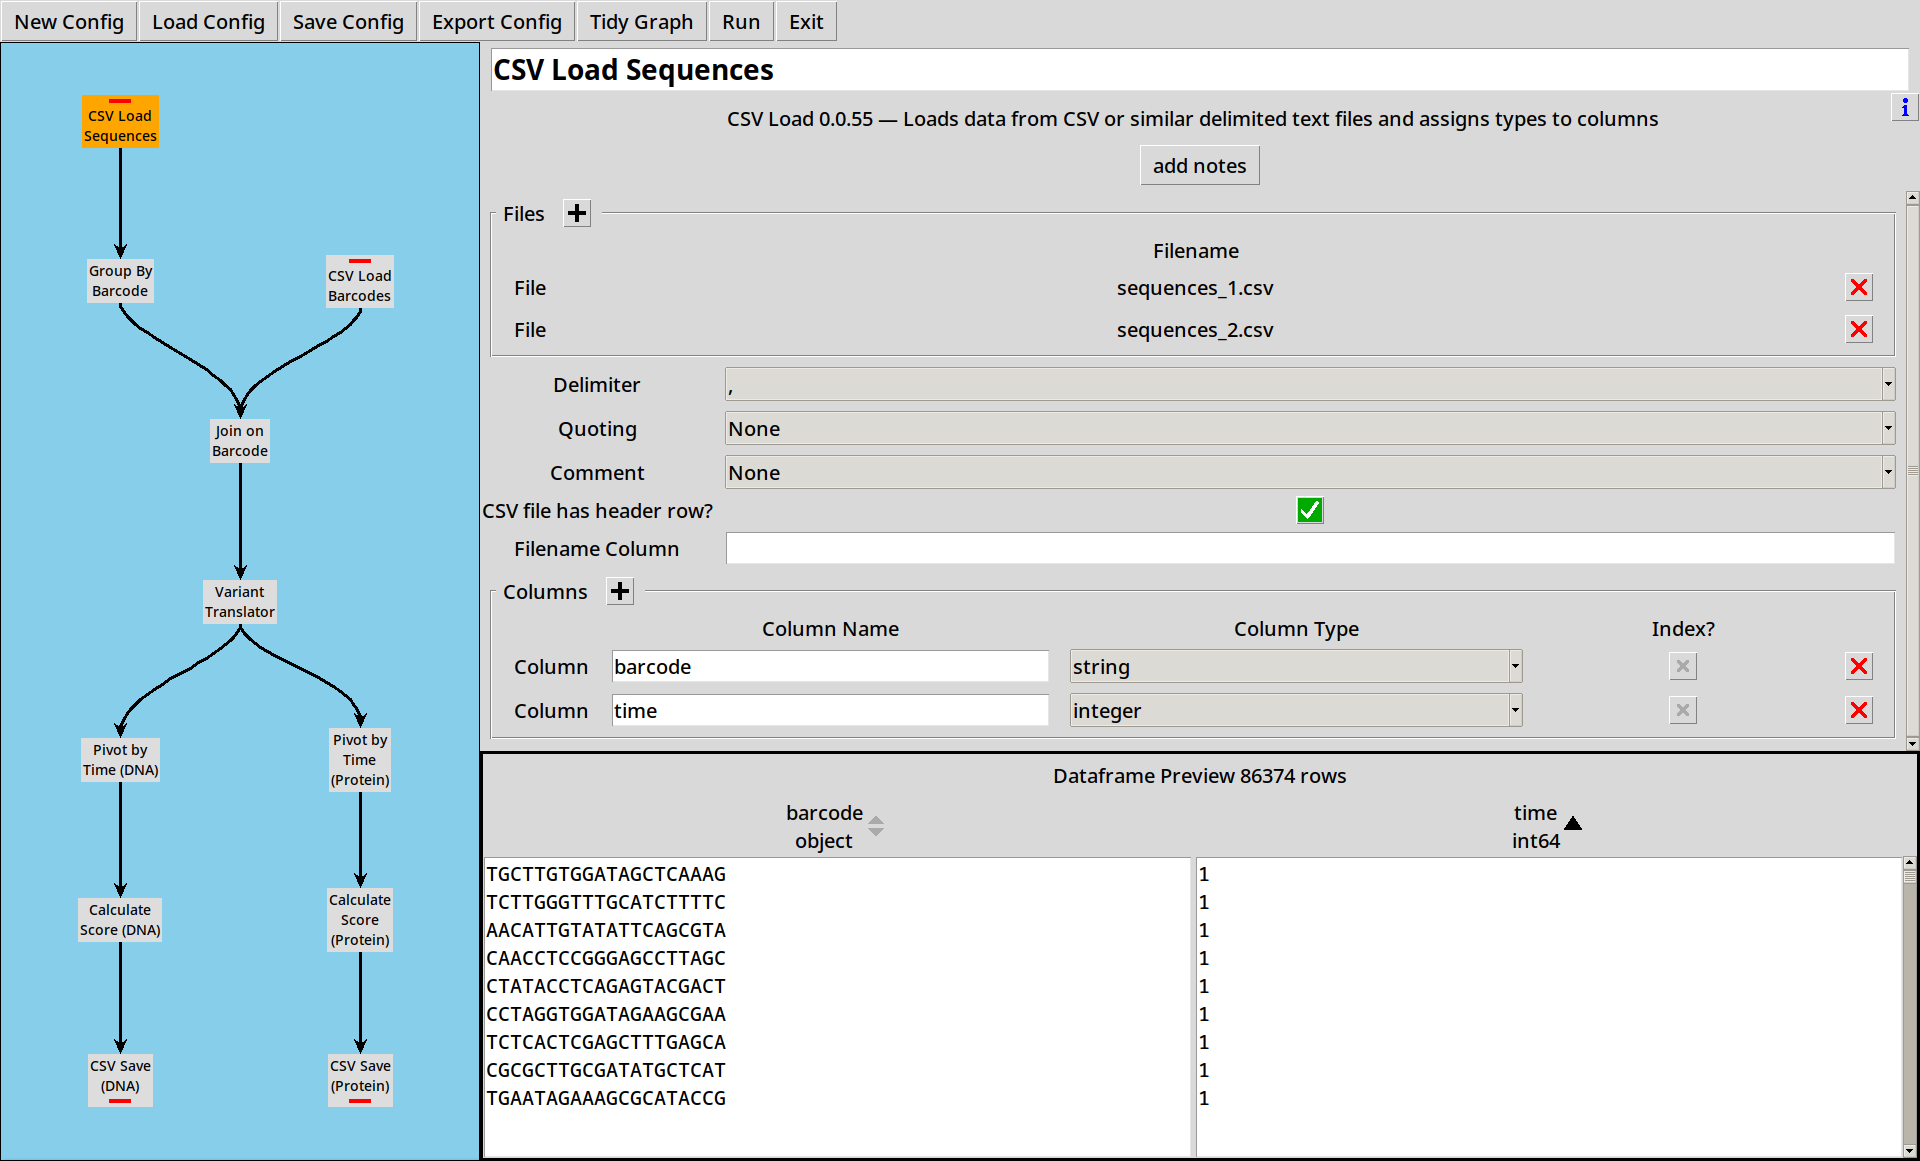Open the Delimiter dropdown

click(1310, 385)
